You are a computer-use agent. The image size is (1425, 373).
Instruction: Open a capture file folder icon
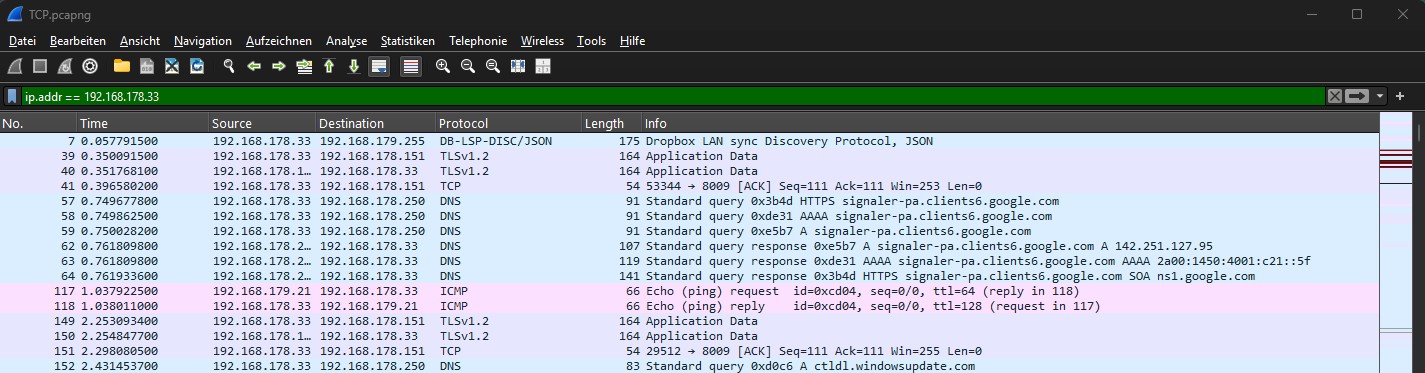(122, 66)
